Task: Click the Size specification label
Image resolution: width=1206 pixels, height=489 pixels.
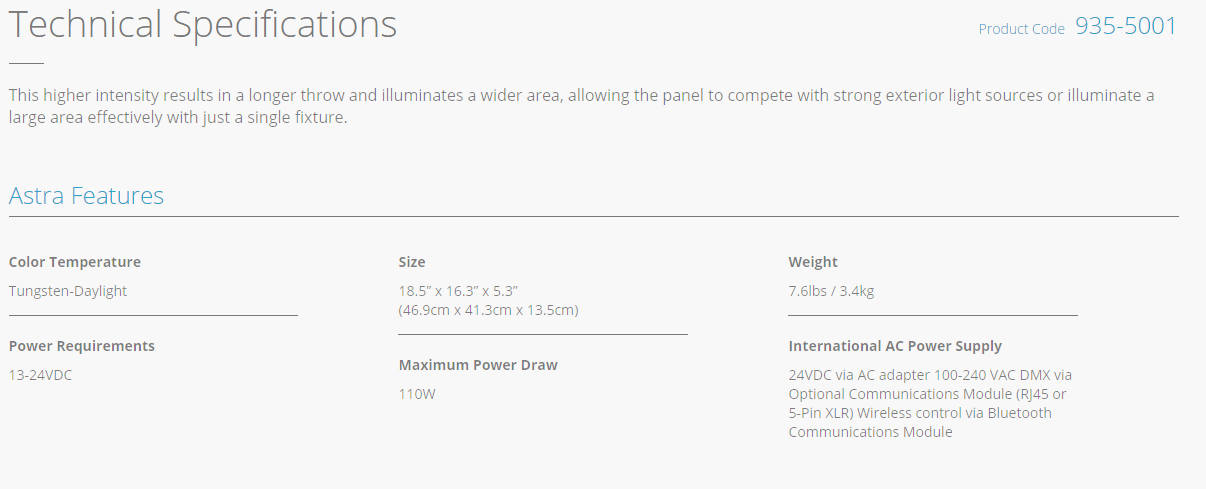Action: point(412,262)
